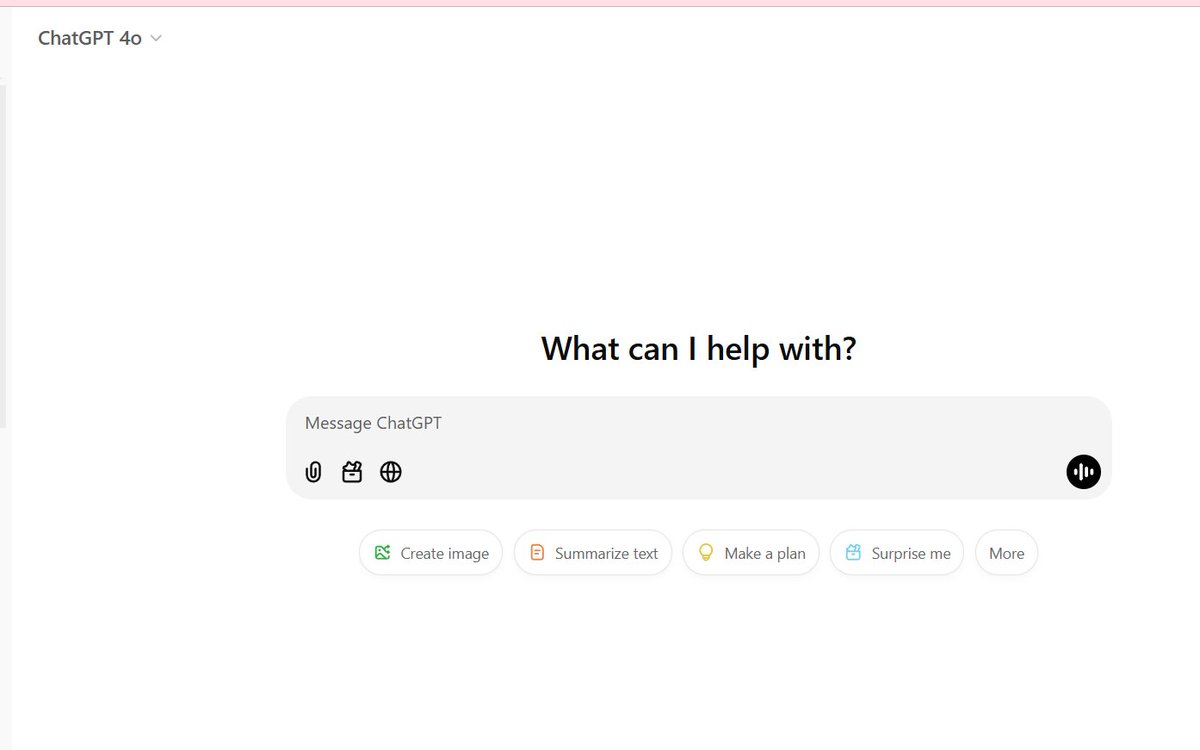Choose the Surprise me suggestion
Viewport: 1200px width, 750px height.
pos(897,553)
